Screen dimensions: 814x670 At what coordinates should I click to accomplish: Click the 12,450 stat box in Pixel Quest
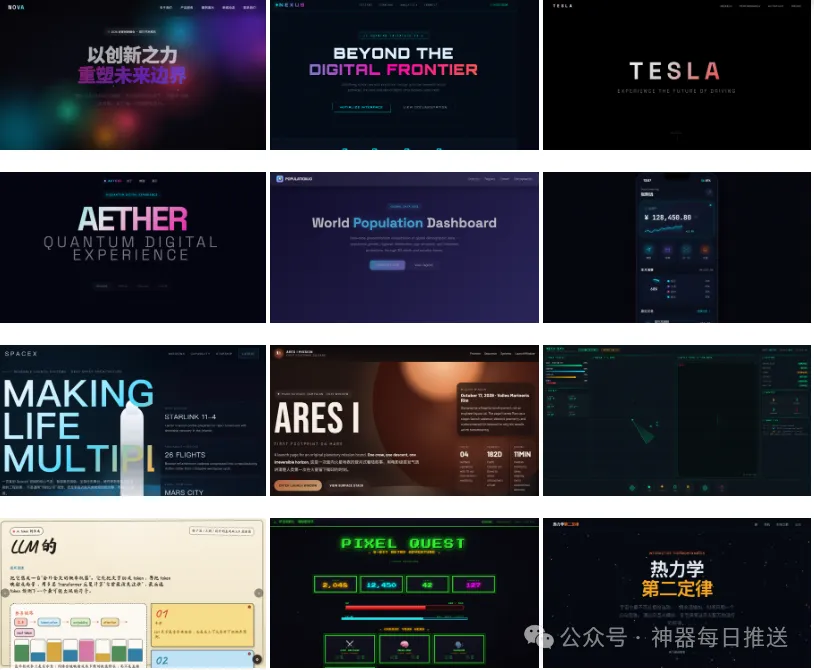point(382,584)
